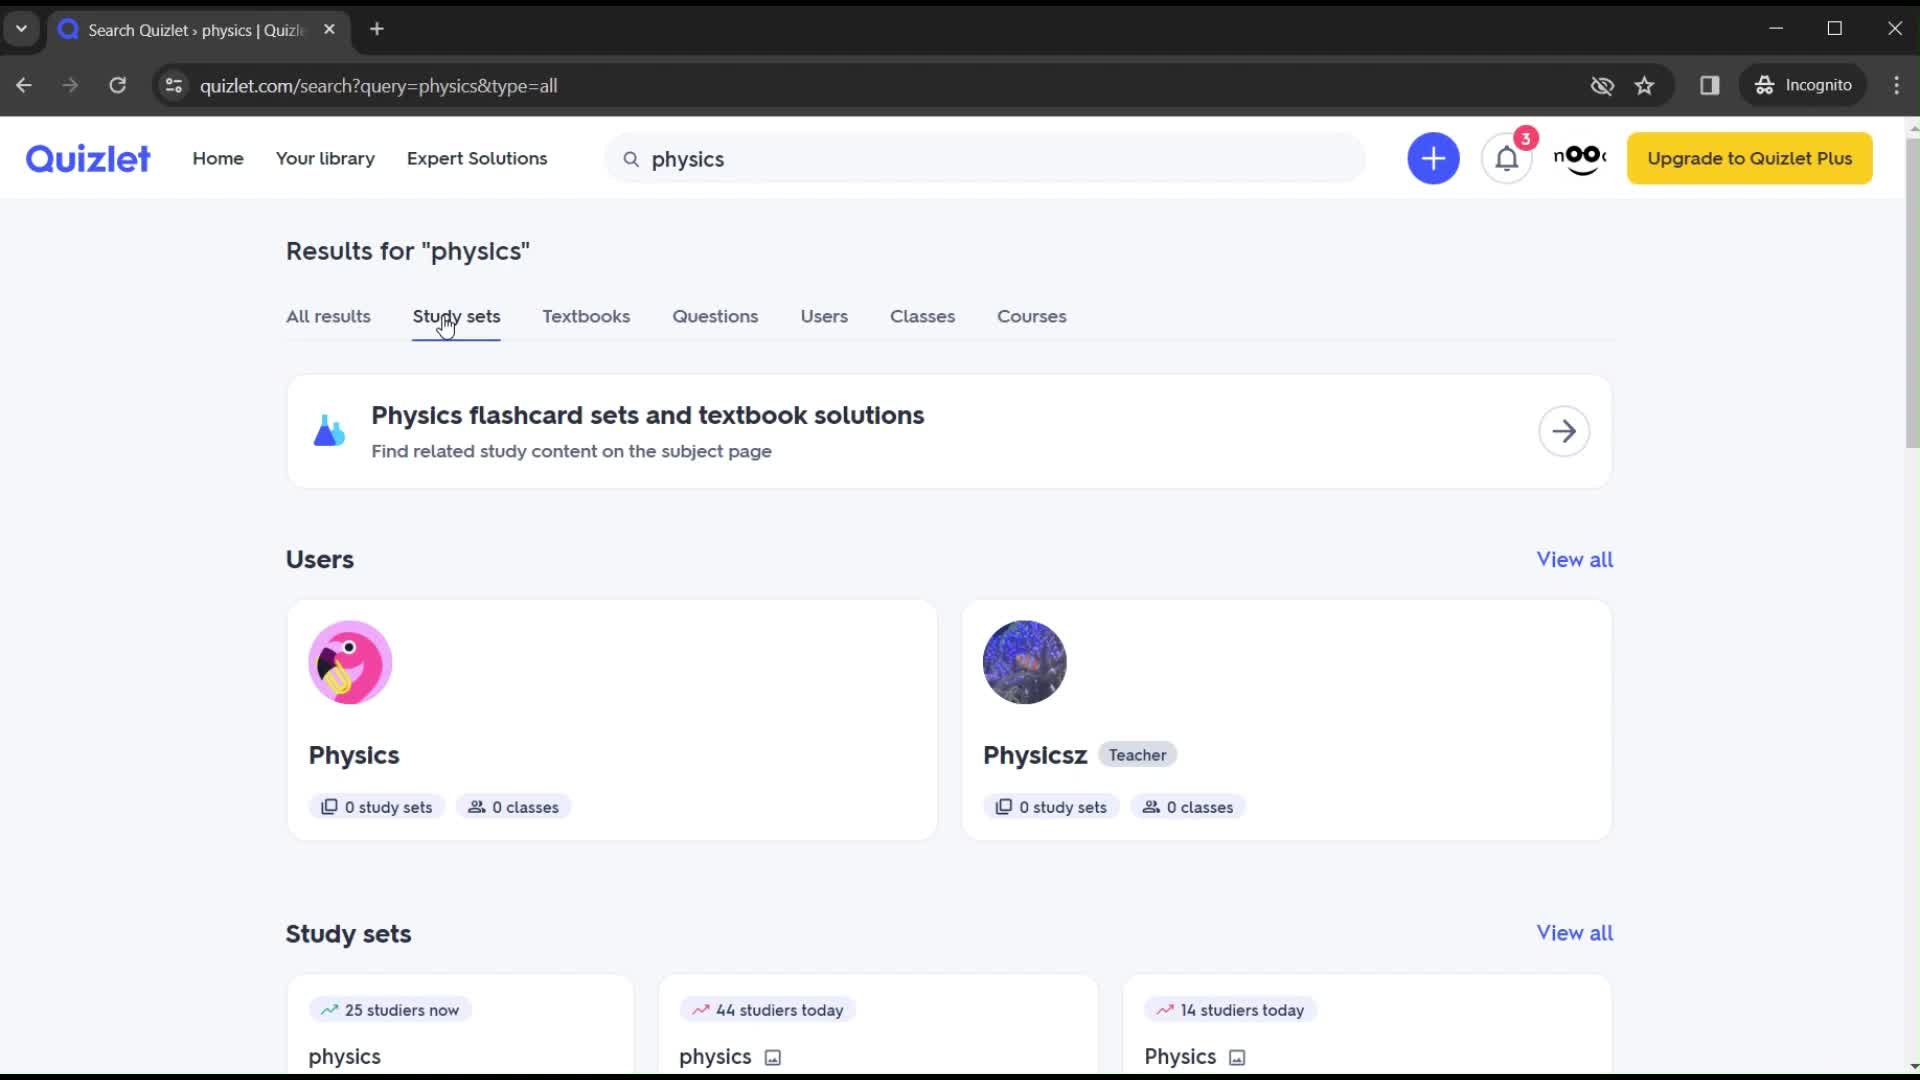Click '0 classes' on Physics card
This screenshot has width=1920, height=1080.
pos(514,807)
